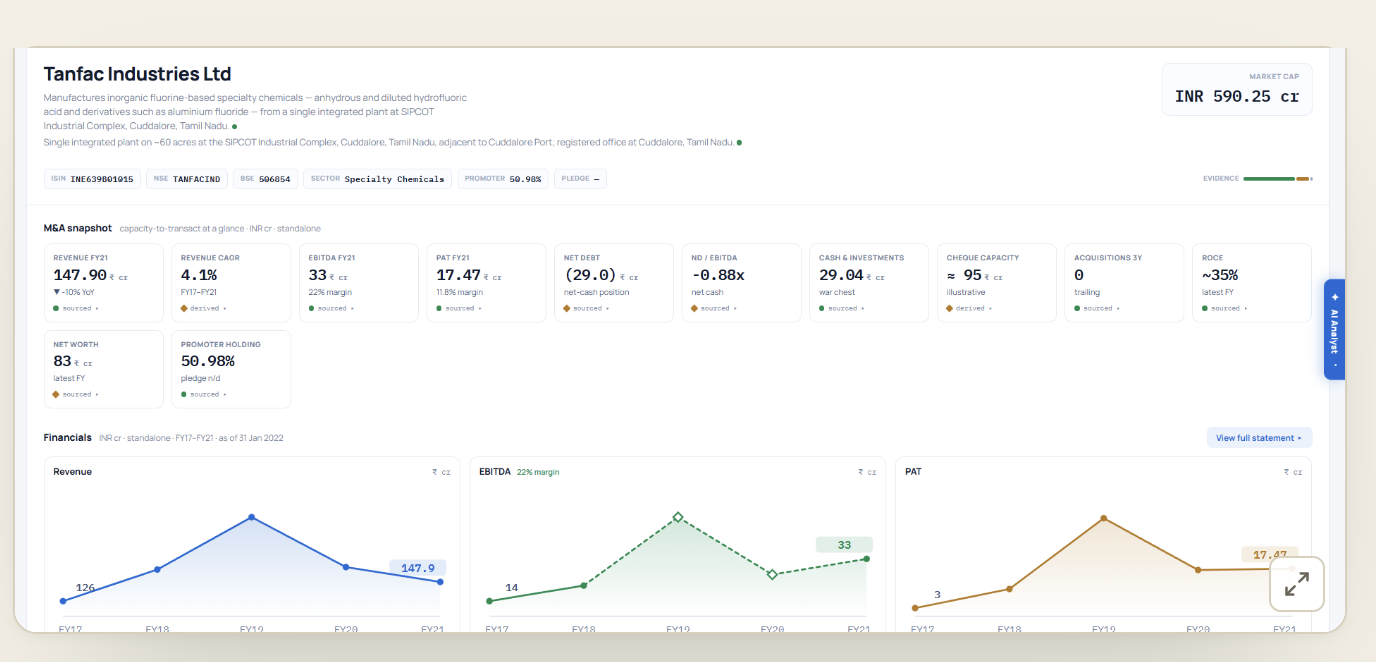Click the BSE 506854 chip

point(265,179)
